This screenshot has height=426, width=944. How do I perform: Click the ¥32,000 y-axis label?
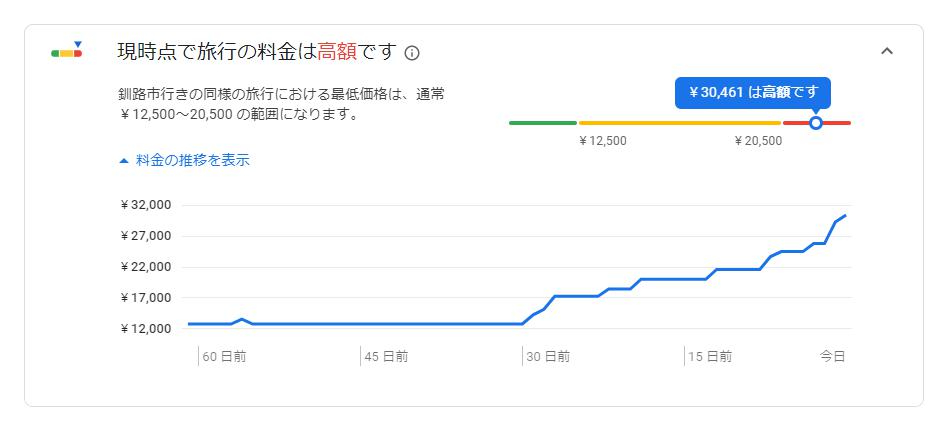click(x=146, y=205)
